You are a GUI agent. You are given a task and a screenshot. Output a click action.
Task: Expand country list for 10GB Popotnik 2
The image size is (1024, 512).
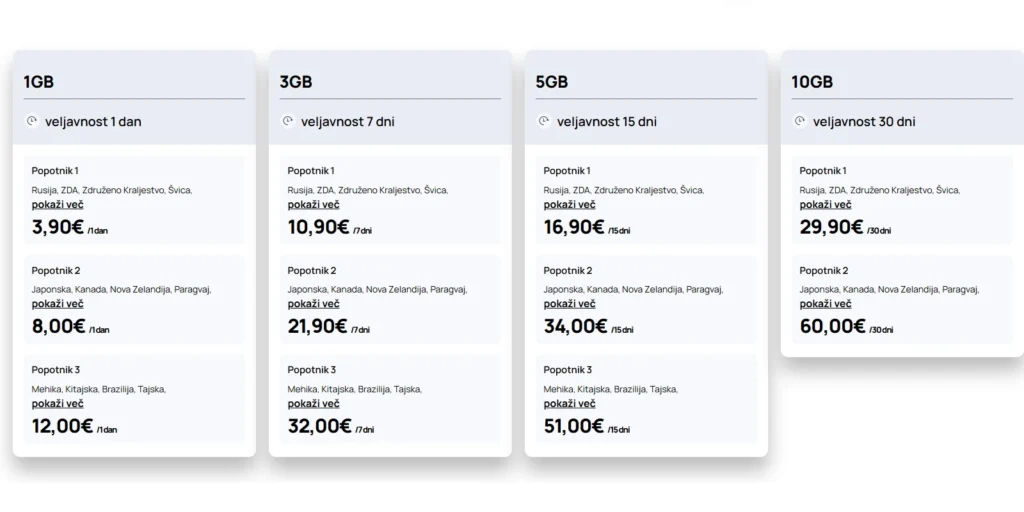tap(826, 304)
